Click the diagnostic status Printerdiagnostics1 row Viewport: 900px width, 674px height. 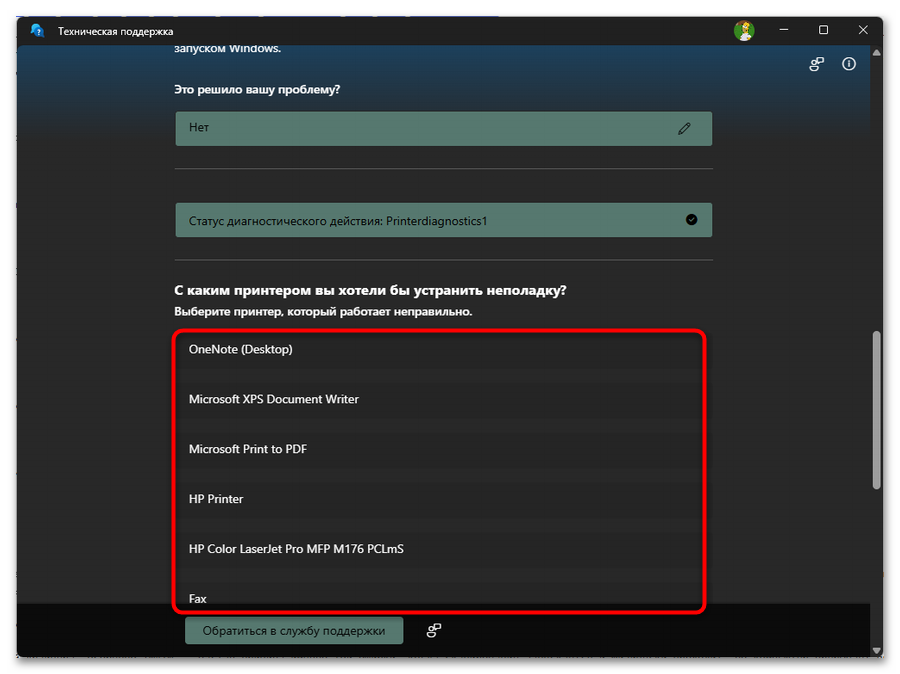pyautogui.click(x=444, y=220)
